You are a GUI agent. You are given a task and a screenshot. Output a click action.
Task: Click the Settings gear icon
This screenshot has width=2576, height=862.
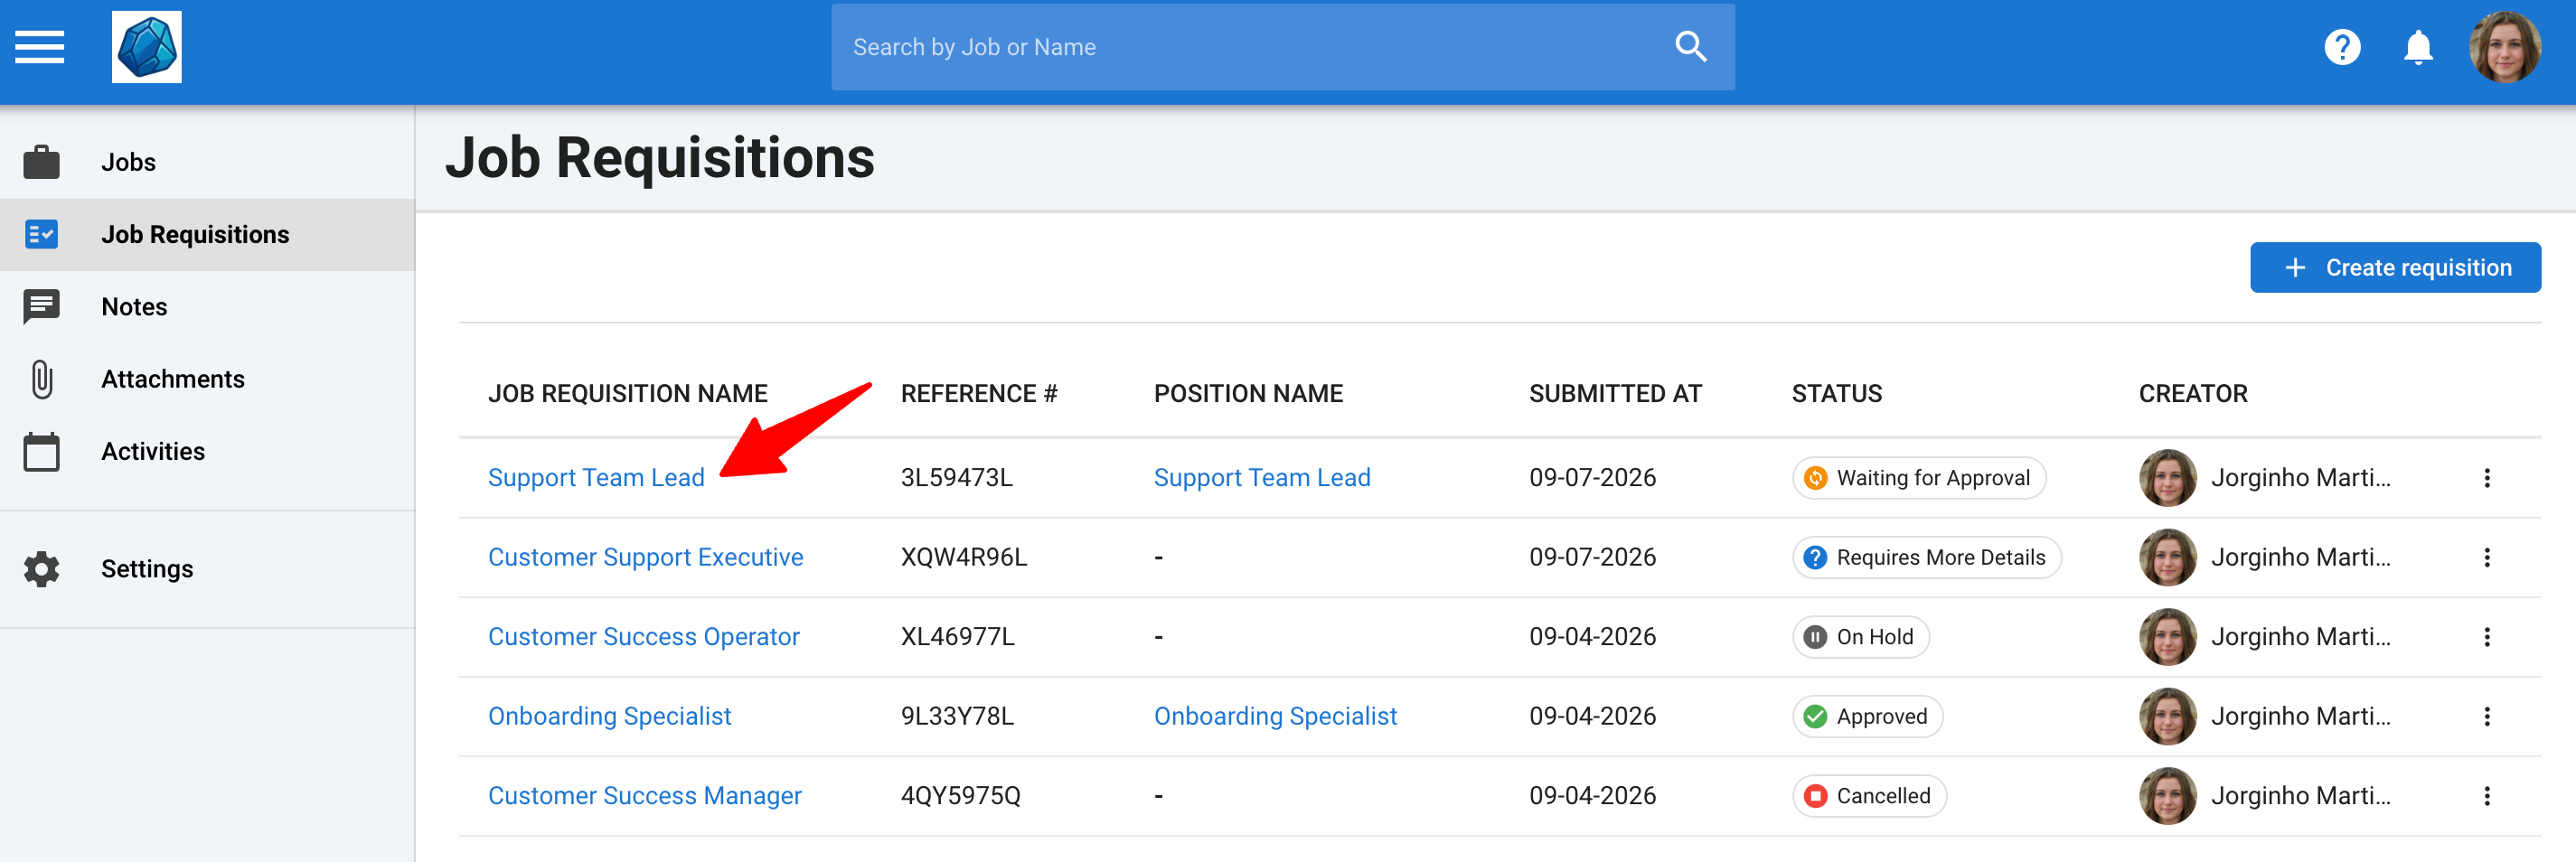[x=41, y=569]
